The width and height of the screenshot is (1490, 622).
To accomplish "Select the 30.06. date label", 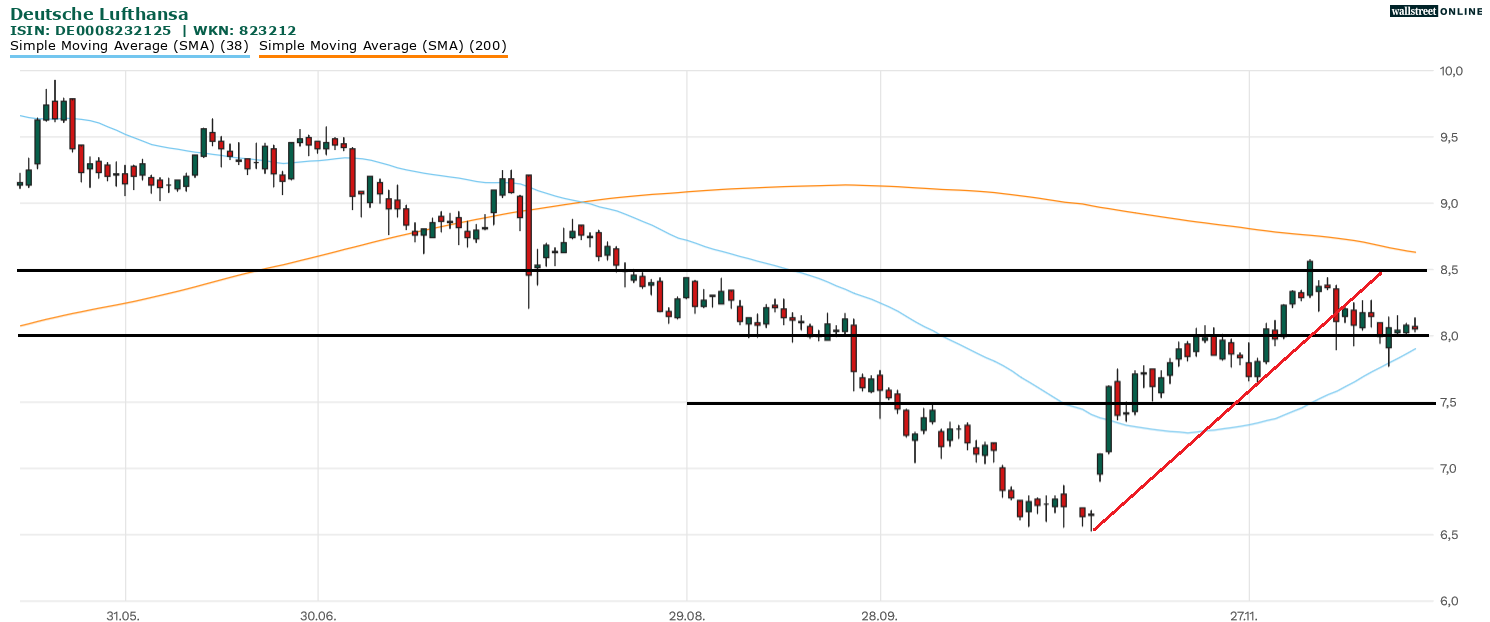I will point(317,616).
